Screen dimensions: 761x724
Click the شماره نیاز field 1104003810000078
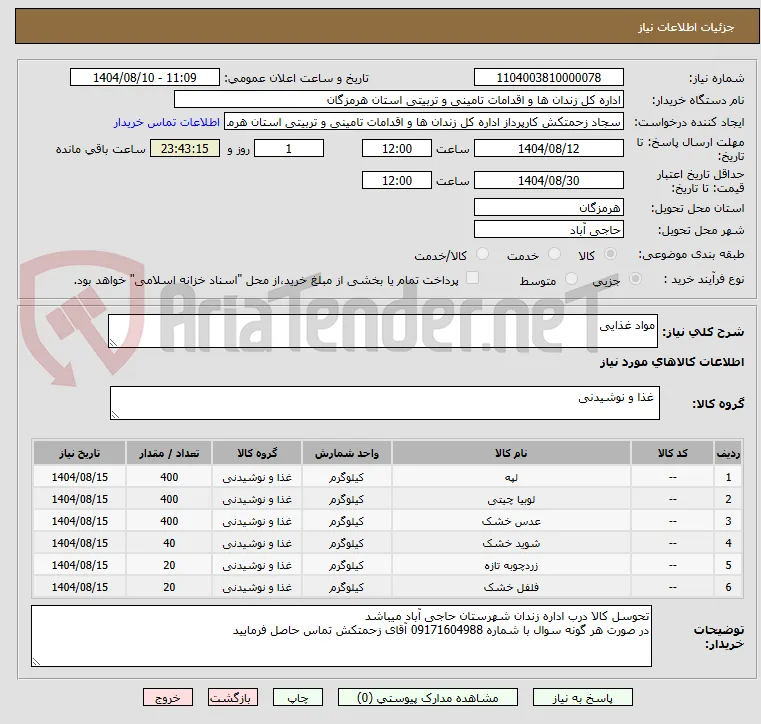tap(548, 78)
